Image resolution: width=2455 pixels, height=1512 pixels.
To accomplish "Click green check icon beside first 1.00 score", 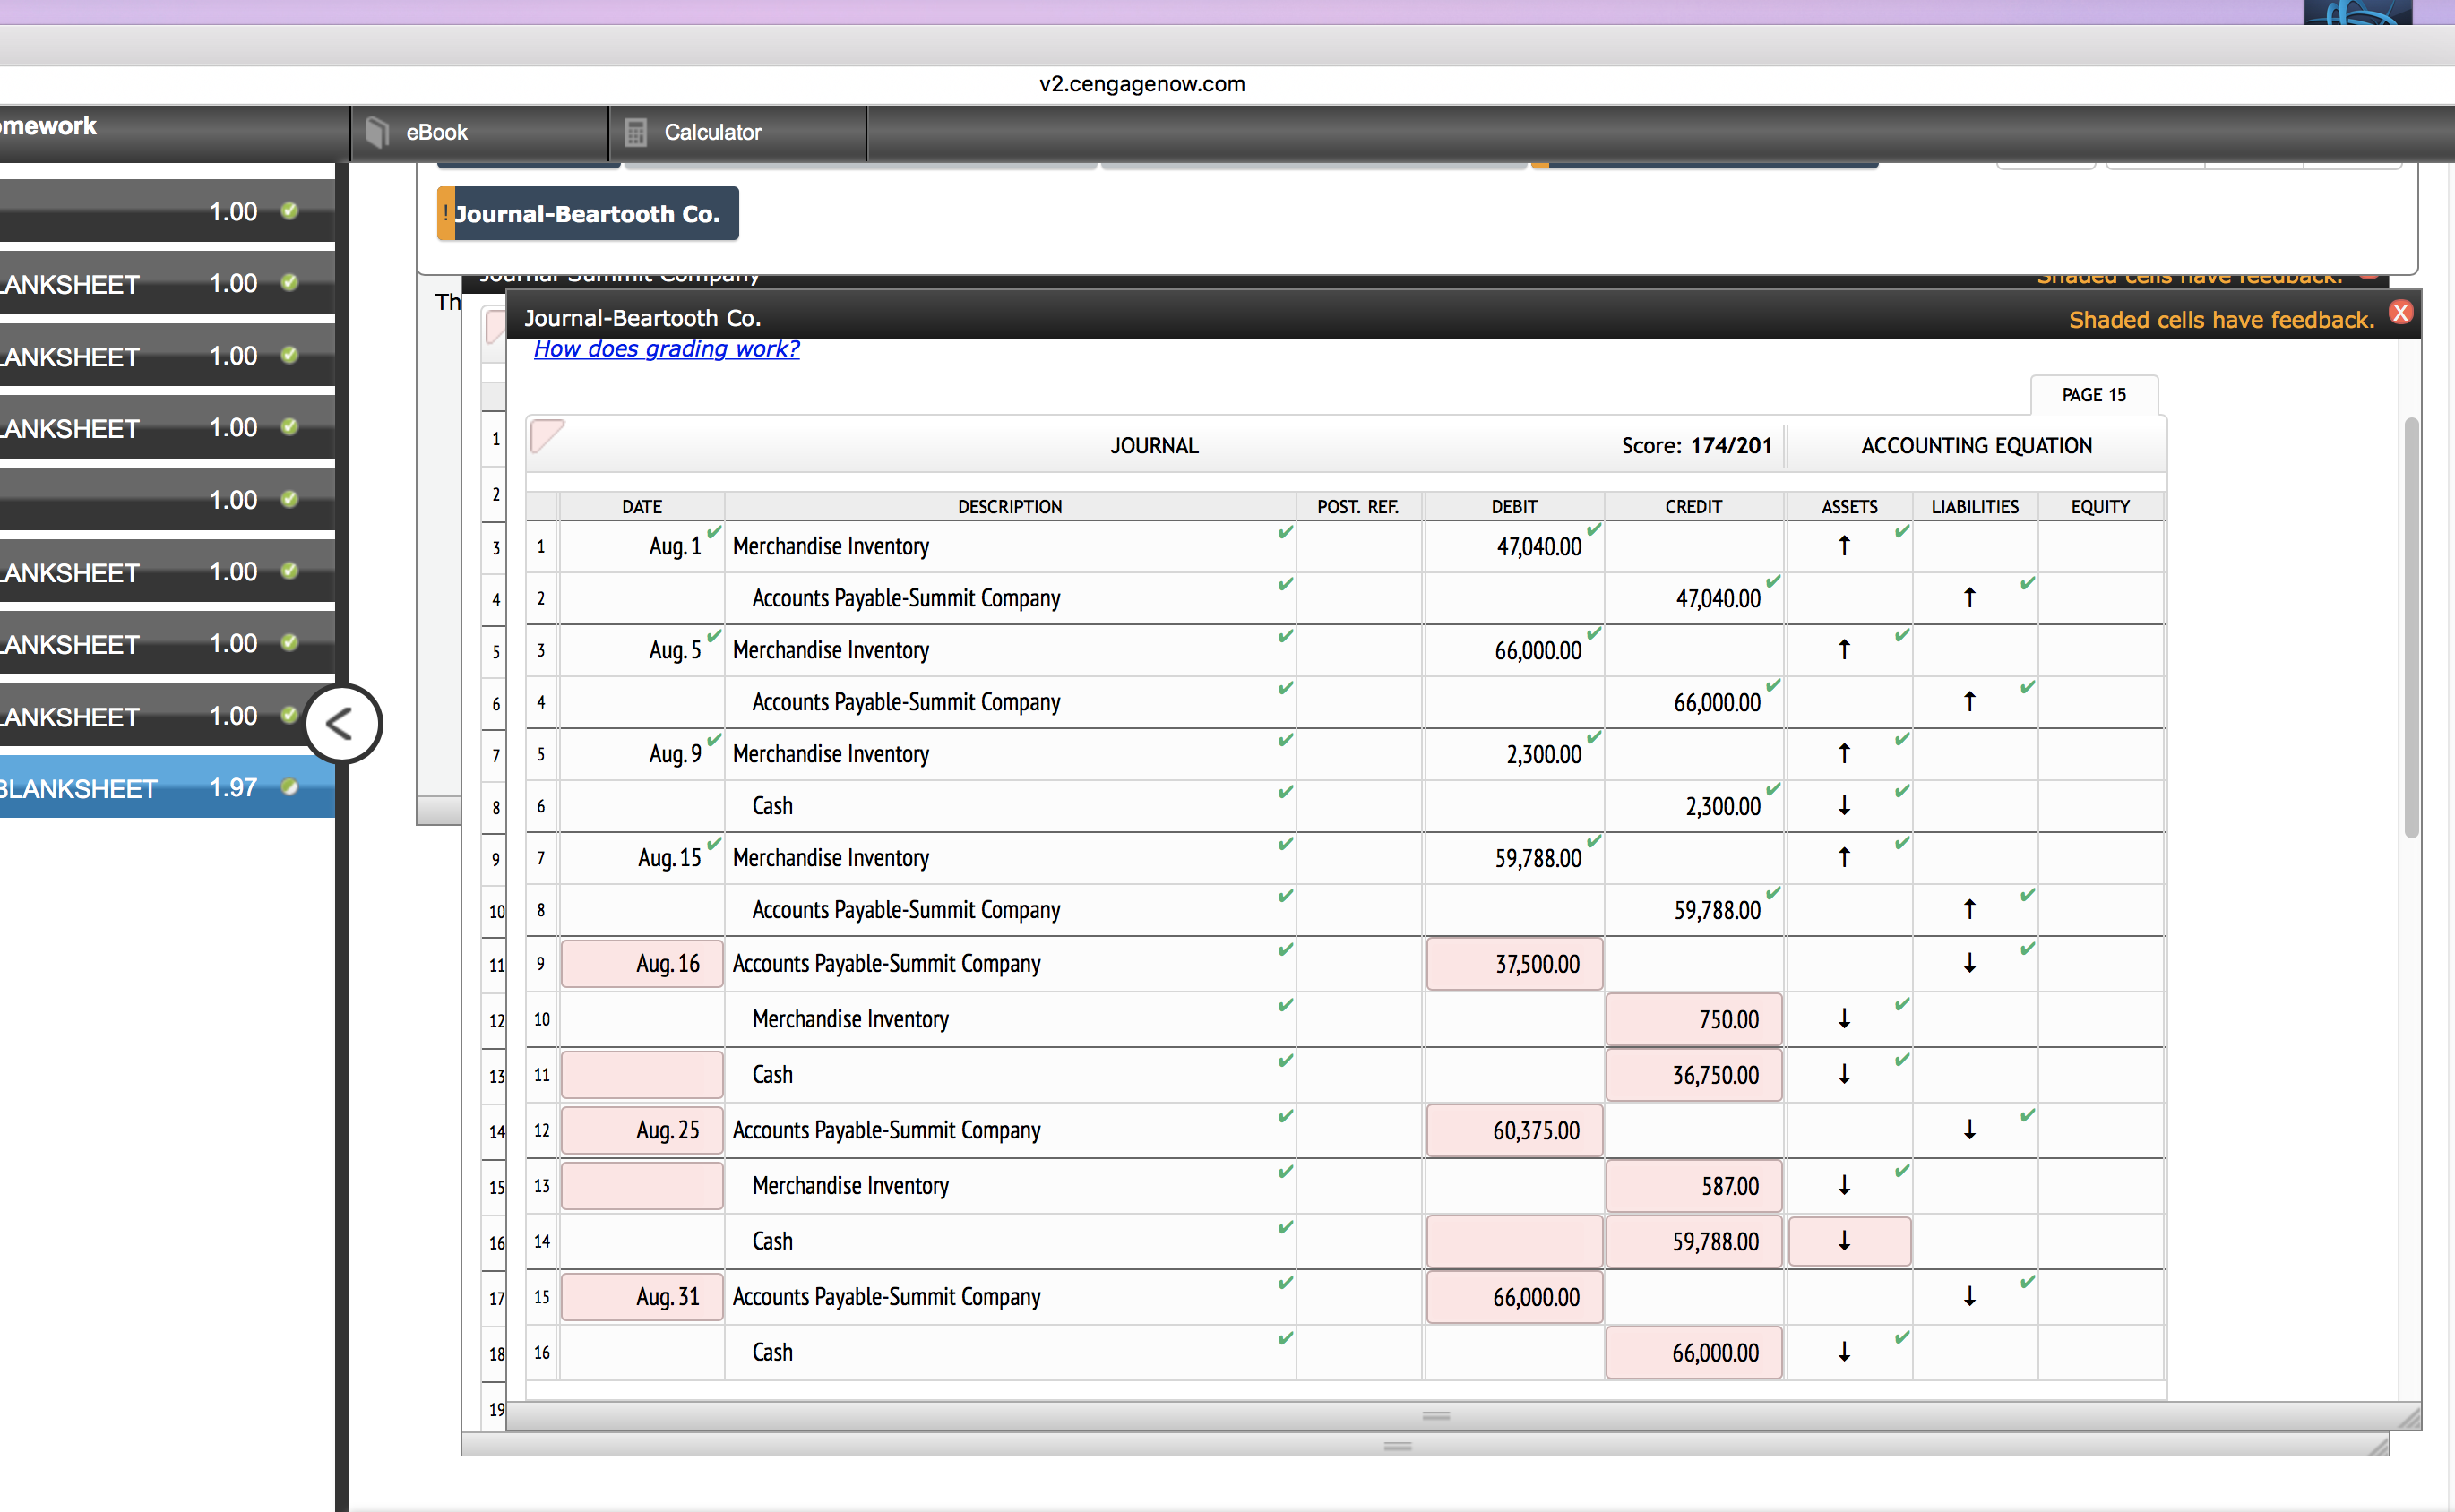I will tap(289, 211).
